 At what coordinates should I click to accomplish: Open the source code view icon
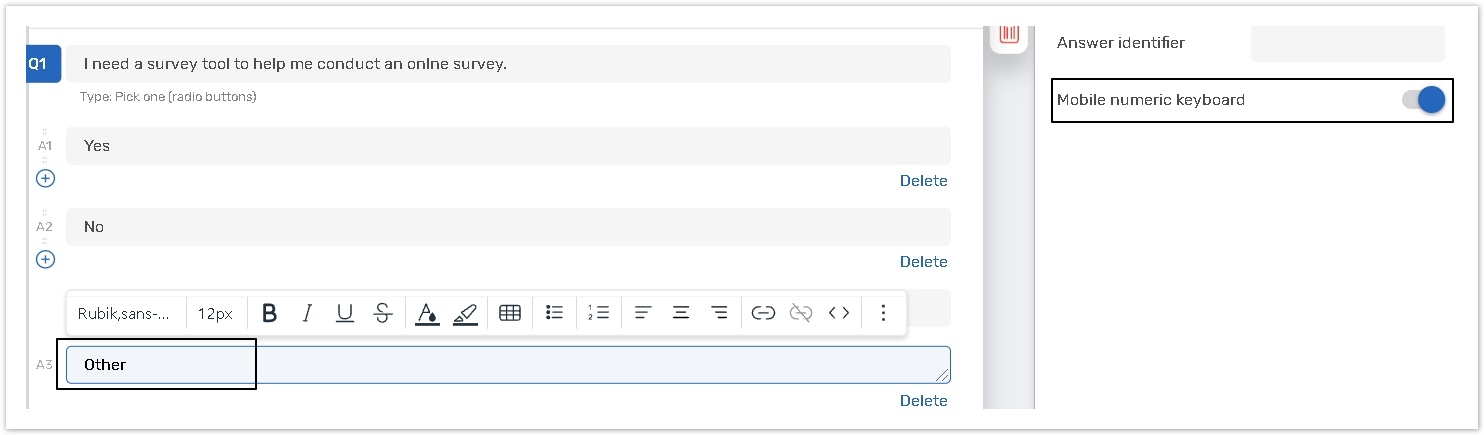839,313
